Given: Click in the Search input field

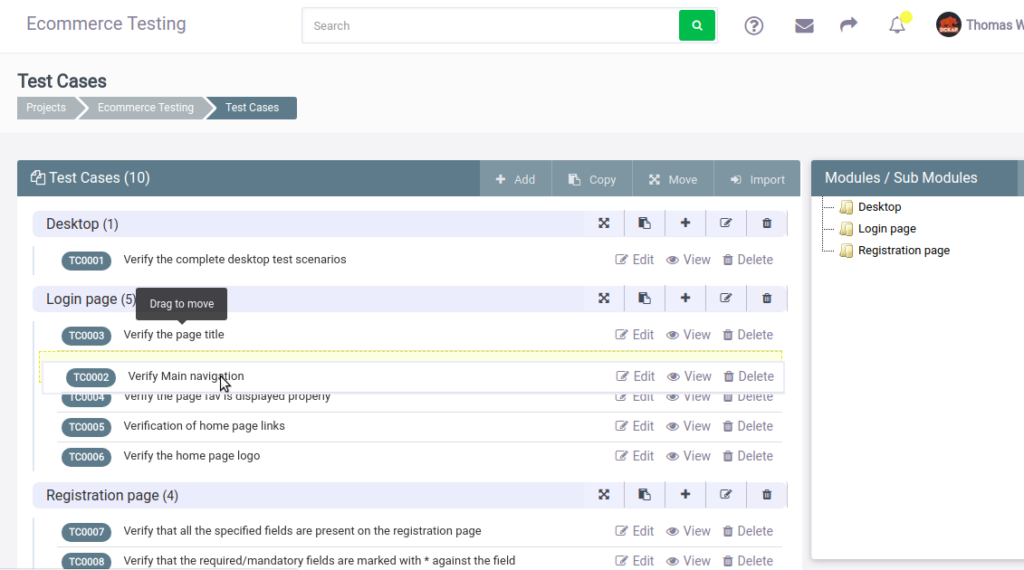Looking at the screenshot, I should [x=490, y=25].
